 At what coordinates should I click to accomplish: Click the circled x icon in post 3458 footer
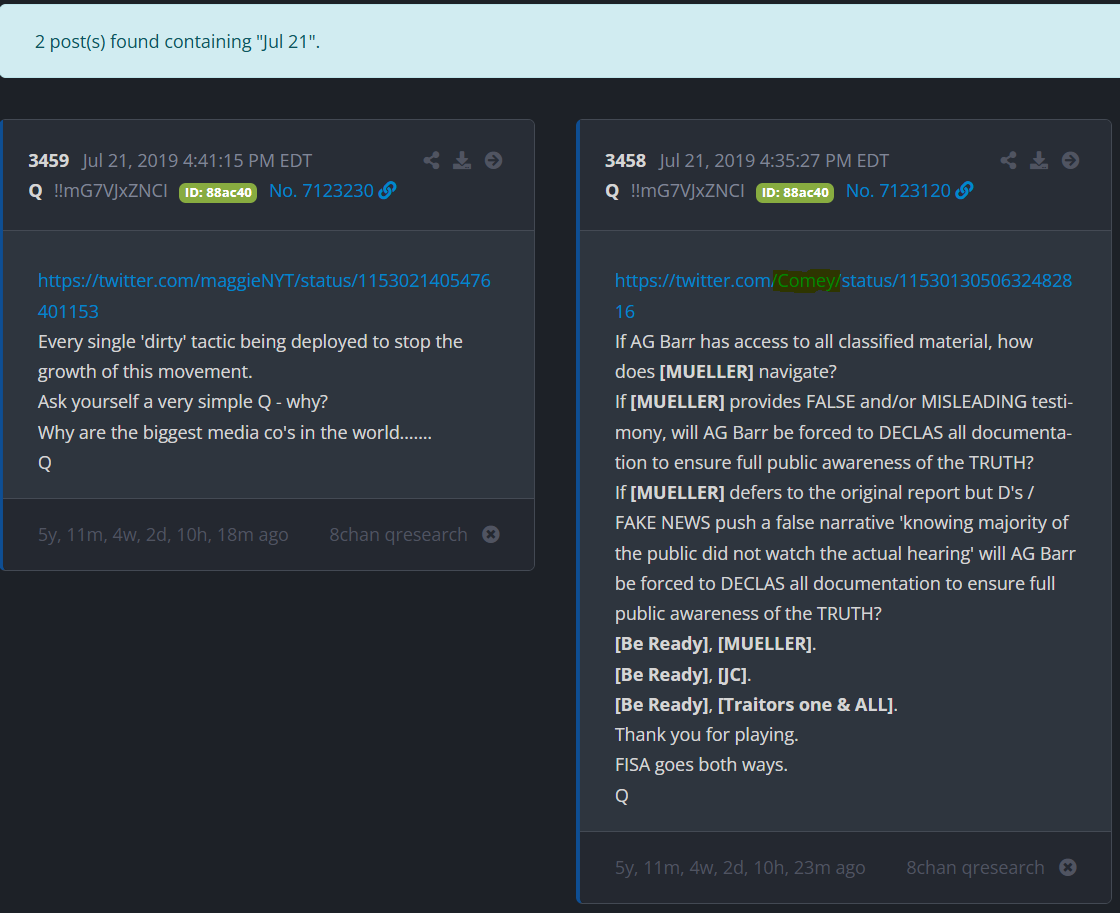1068,867
